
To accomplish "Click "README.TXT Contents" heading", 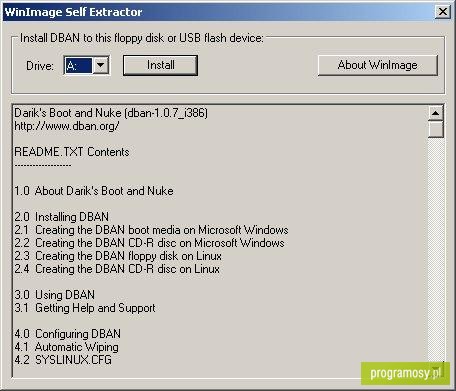I will [72, 152].
